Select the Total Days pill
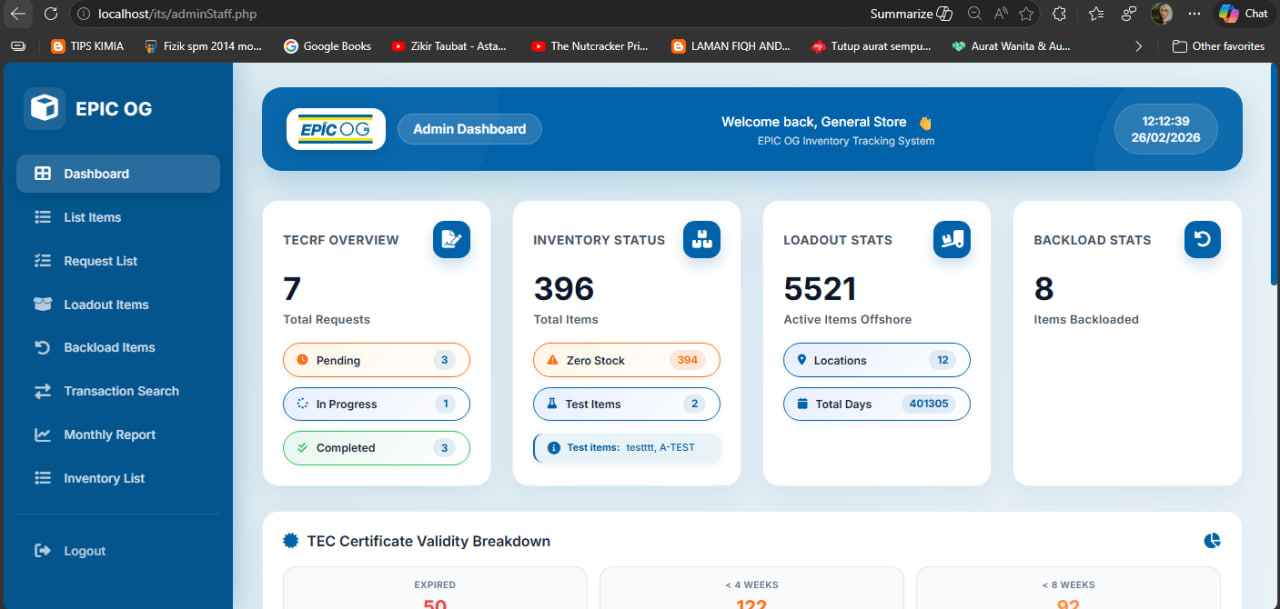 click(876, 404)
